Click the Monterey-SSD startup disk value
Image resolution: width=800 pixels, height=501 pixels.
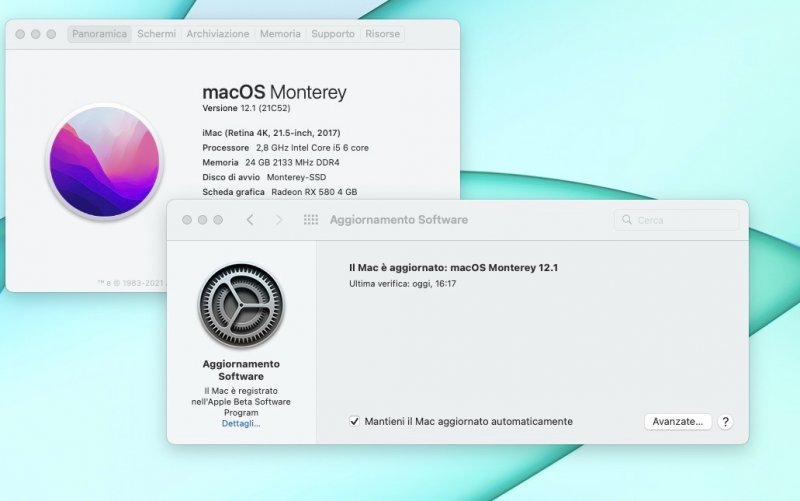(x=296, y=178)
